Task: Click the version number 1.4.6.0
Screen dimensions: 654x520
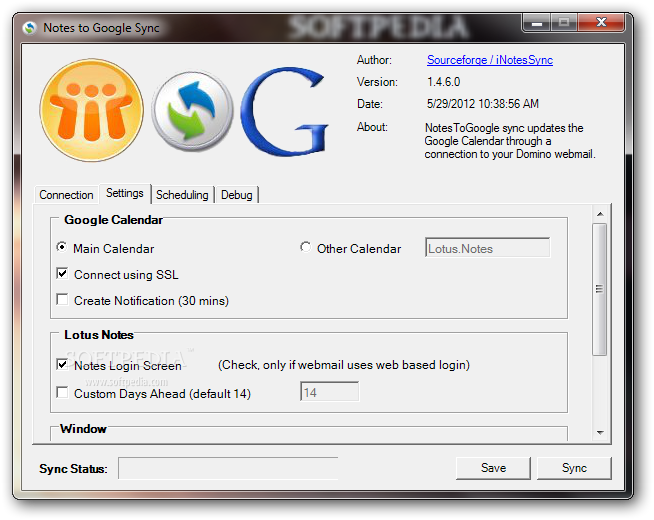Action: click(443, 82)
